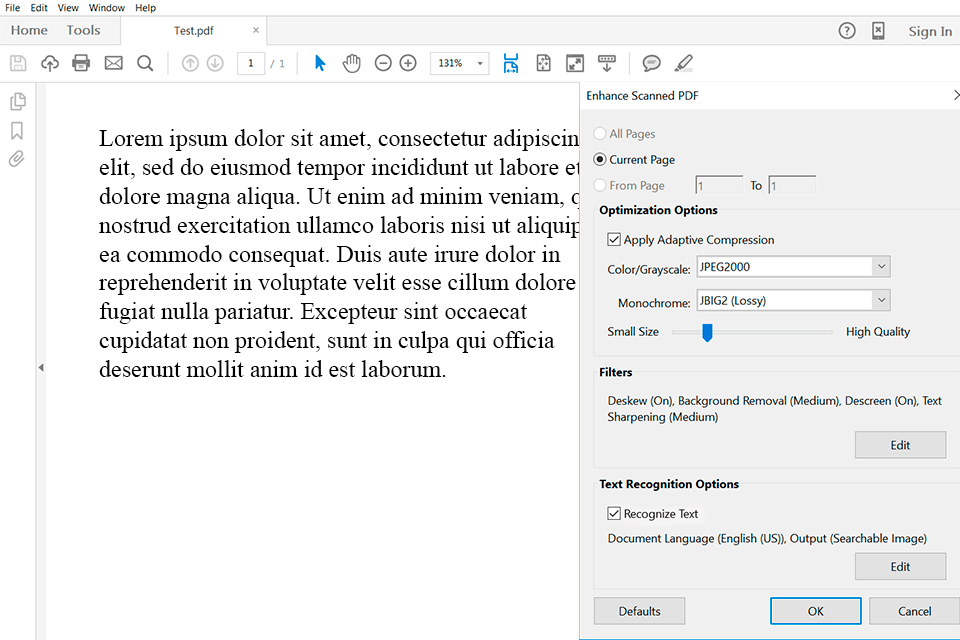The width and height of the screenshot is (960, 640).
Task: Select the Hand pan tool
Action: click(x=351, y=63)
